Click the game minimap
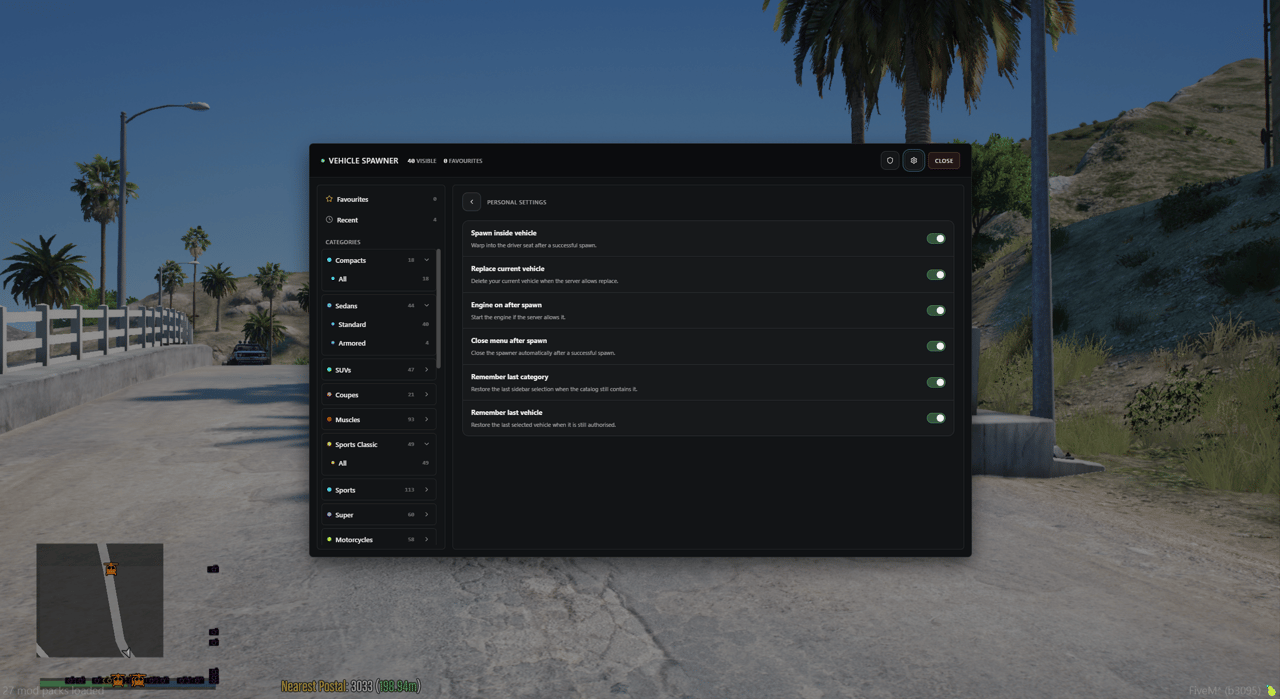The height and width of the screenshot is (699, 1280). pyautogui.click(x=100, y=600)
